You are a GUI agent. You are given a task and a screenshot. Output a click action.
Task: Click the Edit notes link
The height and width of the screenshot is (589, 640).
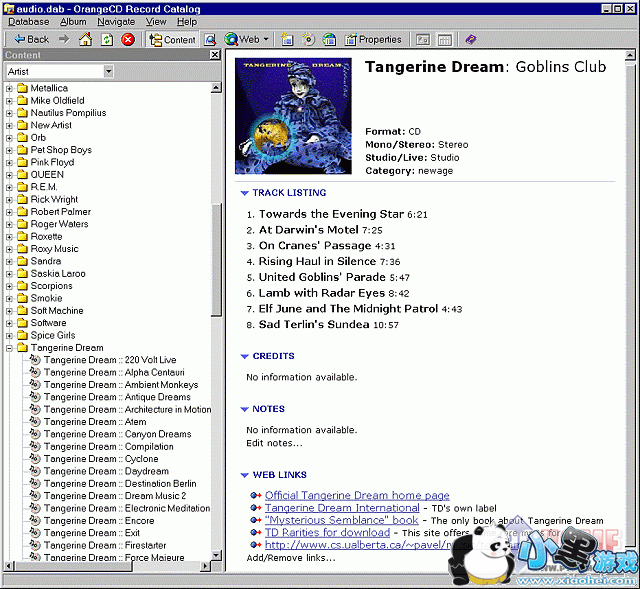pyautogui.click(x=274, y=443)
